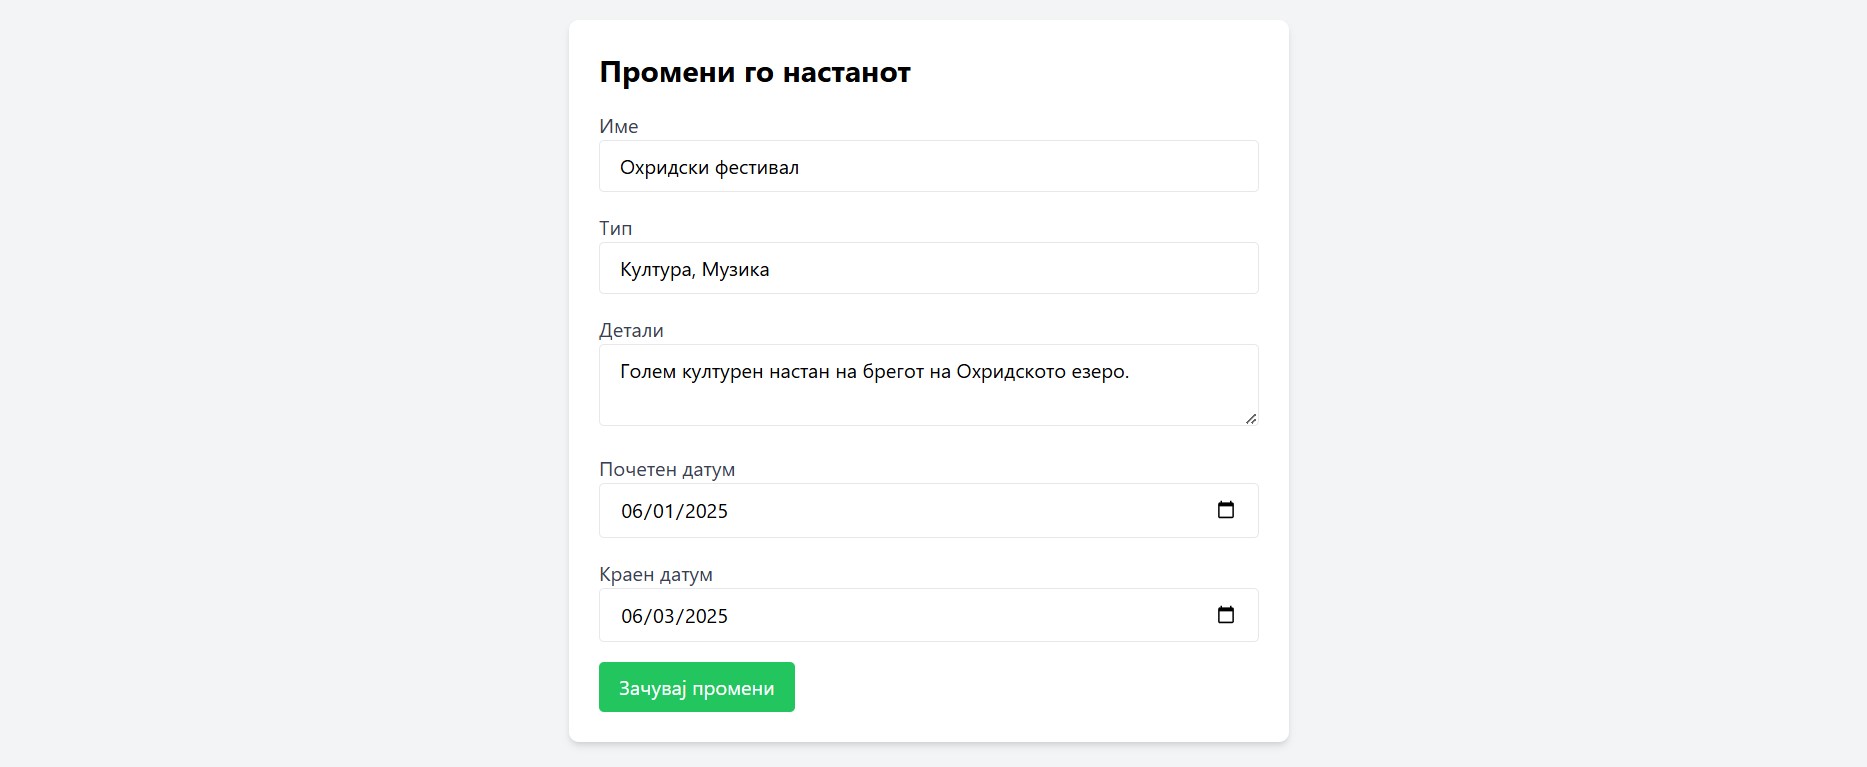Click the empty space in the Краен датум field
Viewport: 1867px width, 767px height.
pyautogui.click(x=960, y=617)
